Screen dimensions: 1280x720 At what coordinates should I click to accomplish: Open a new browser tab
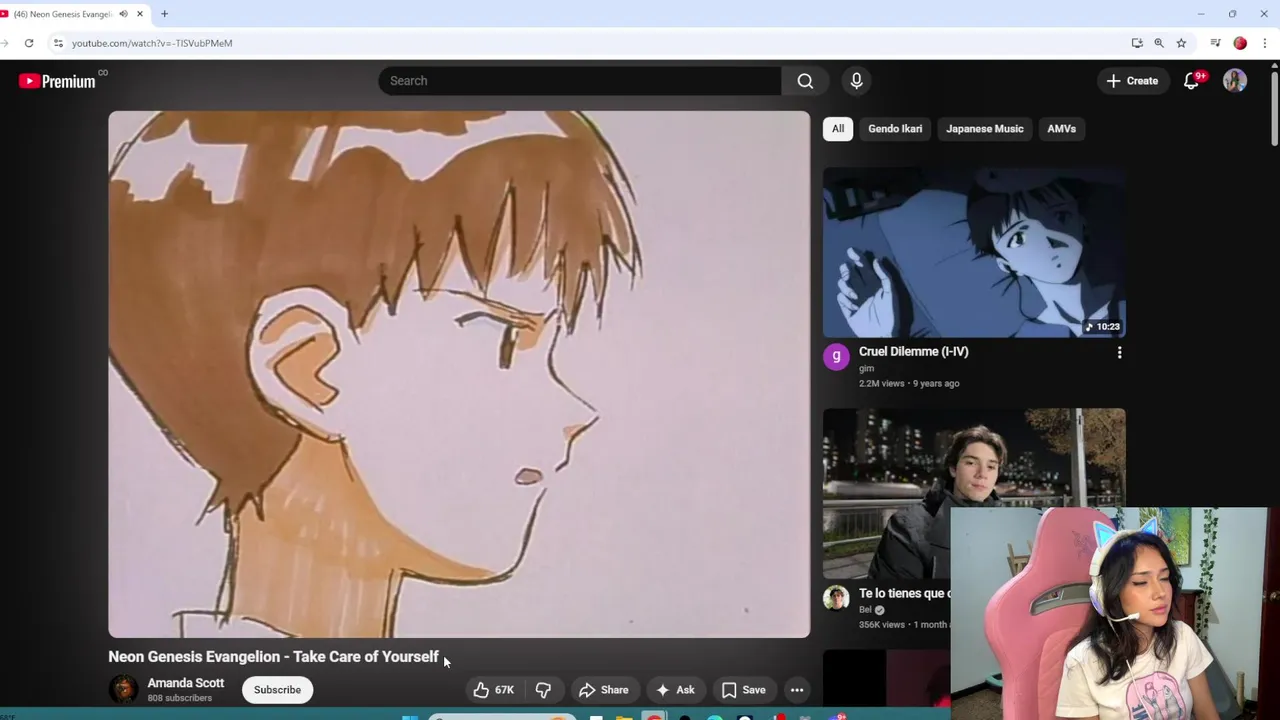tap(164, 14)
